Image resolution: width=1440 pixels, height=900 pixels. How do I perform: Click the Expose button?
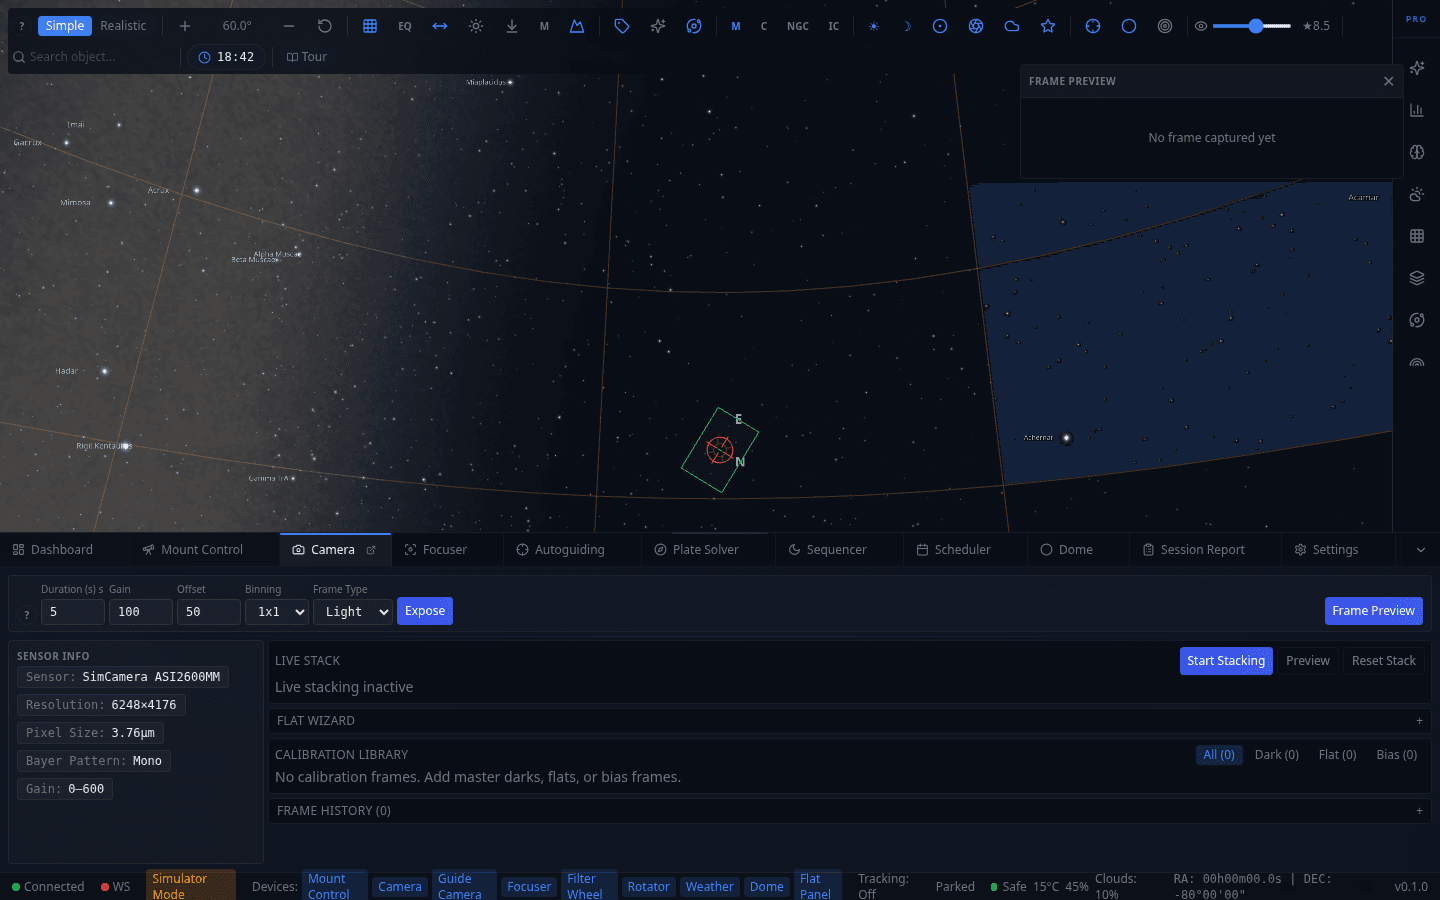click(x=425, y=611)
